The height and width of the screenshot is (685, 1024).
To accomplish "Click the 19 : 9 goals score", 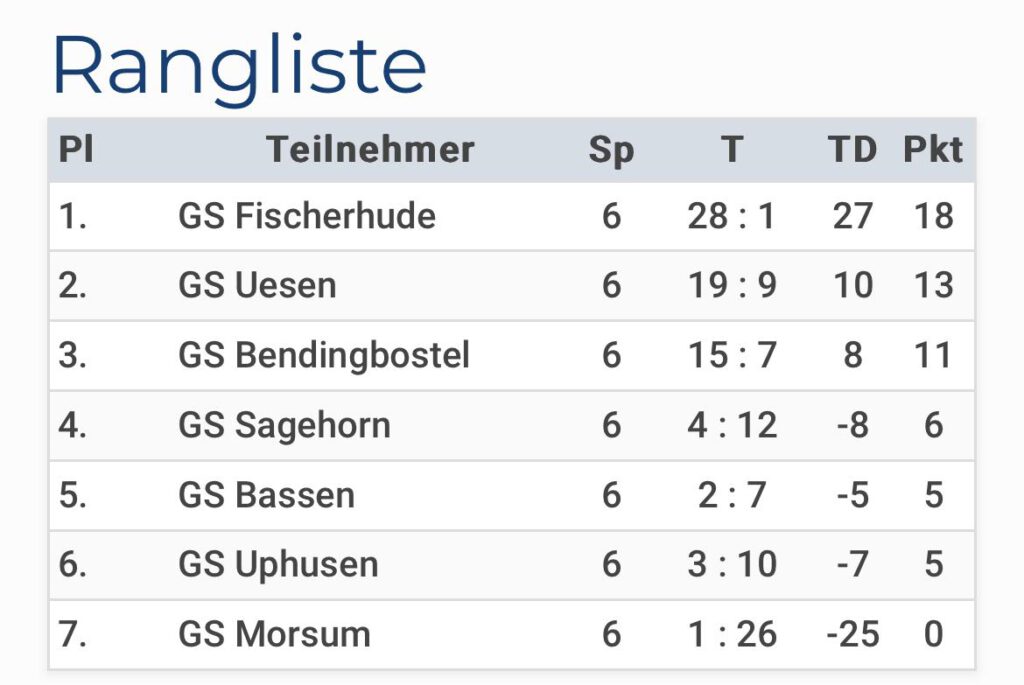I will [x=732, y=285].
